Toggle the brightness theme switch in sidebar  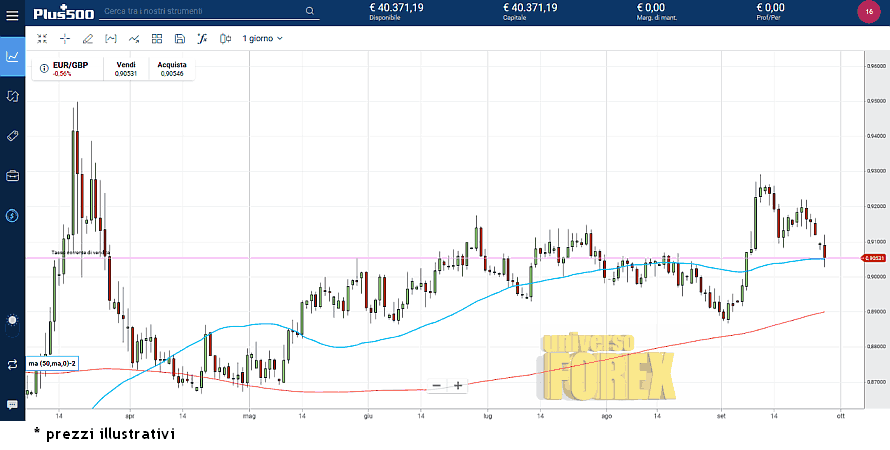click(12, 320)
